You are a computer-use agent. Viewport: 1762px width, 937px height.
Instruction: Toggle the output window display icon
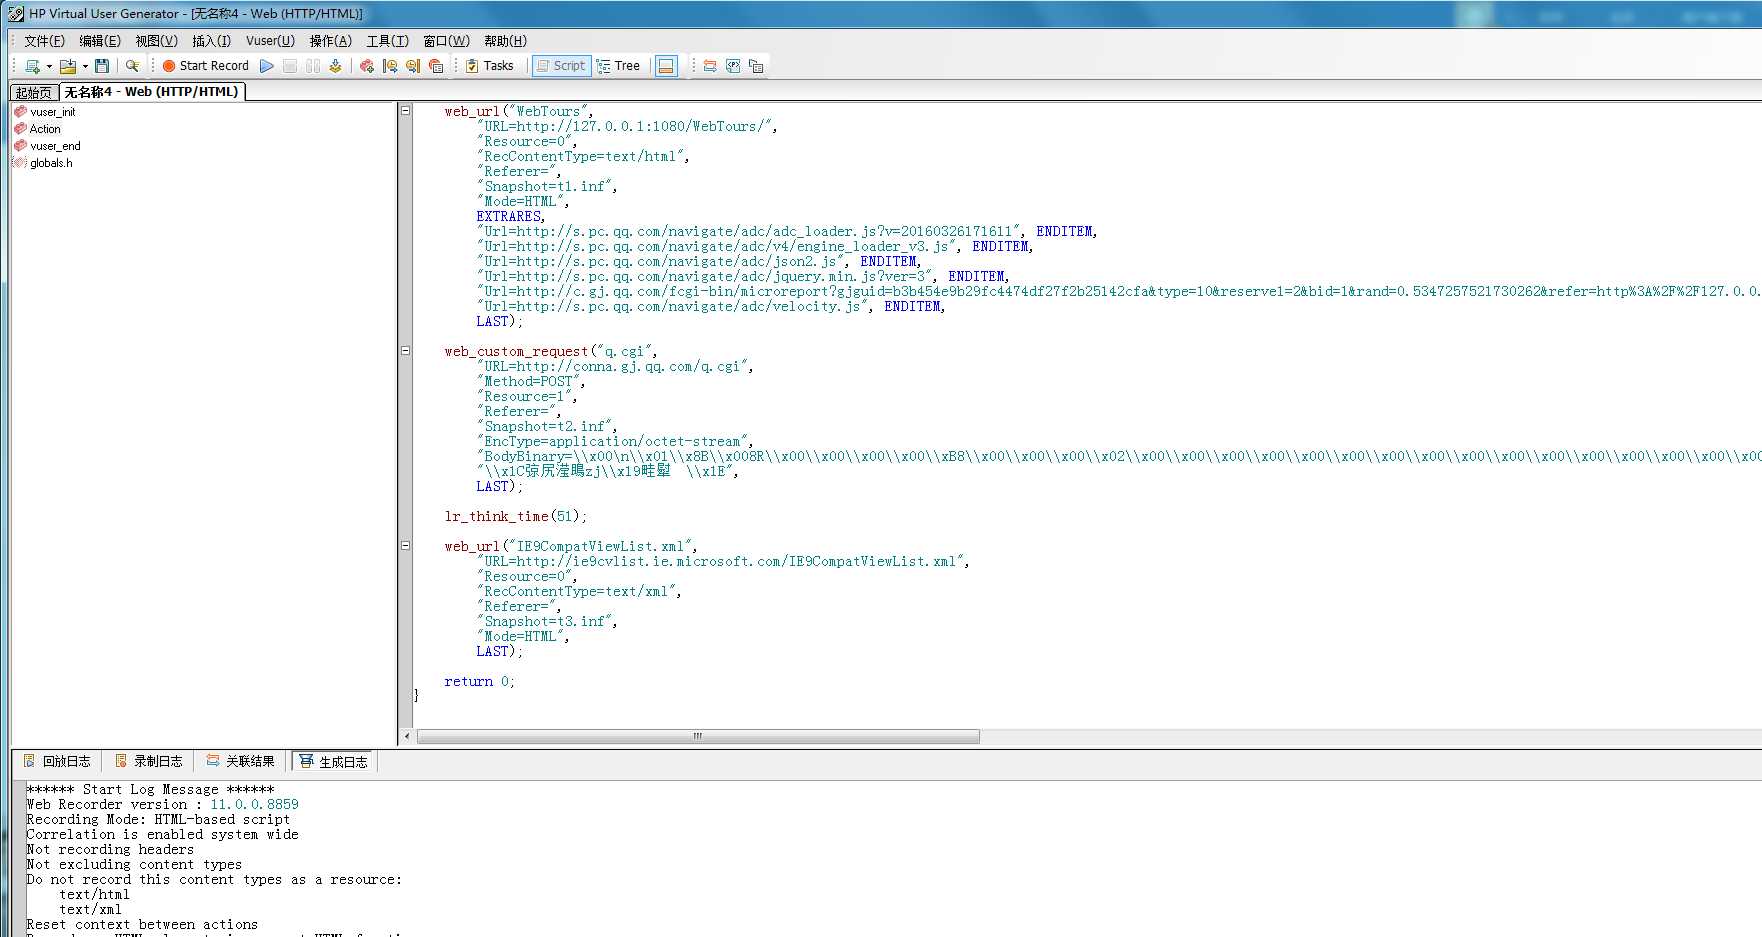coord(666,66)
